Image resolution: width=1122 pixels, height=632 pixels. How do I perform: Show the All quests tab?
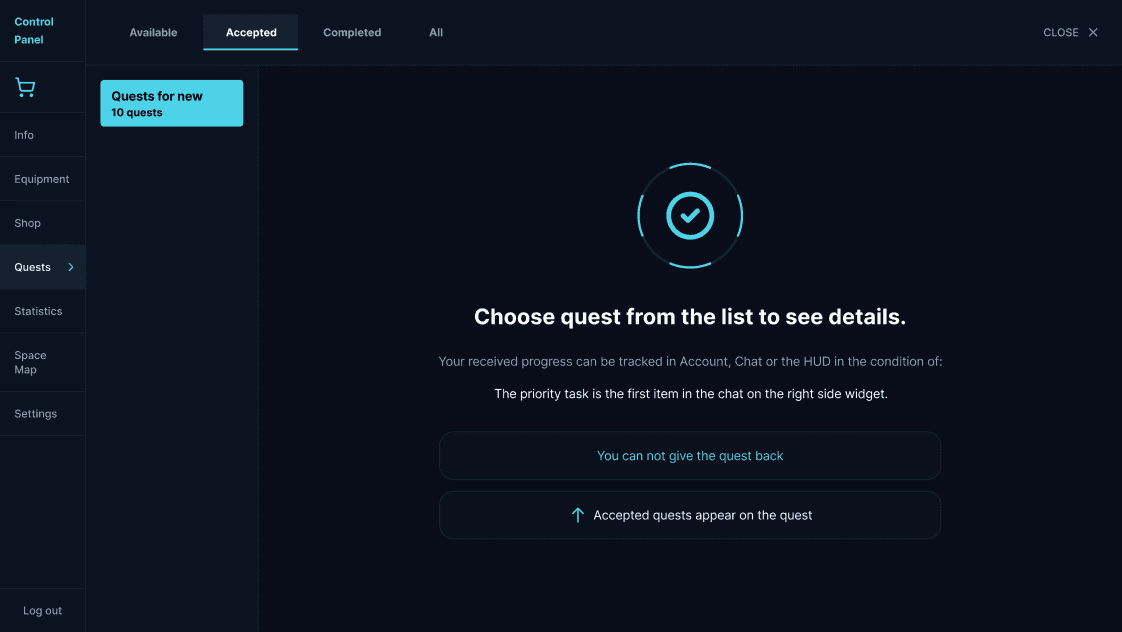tap(436, 32)
